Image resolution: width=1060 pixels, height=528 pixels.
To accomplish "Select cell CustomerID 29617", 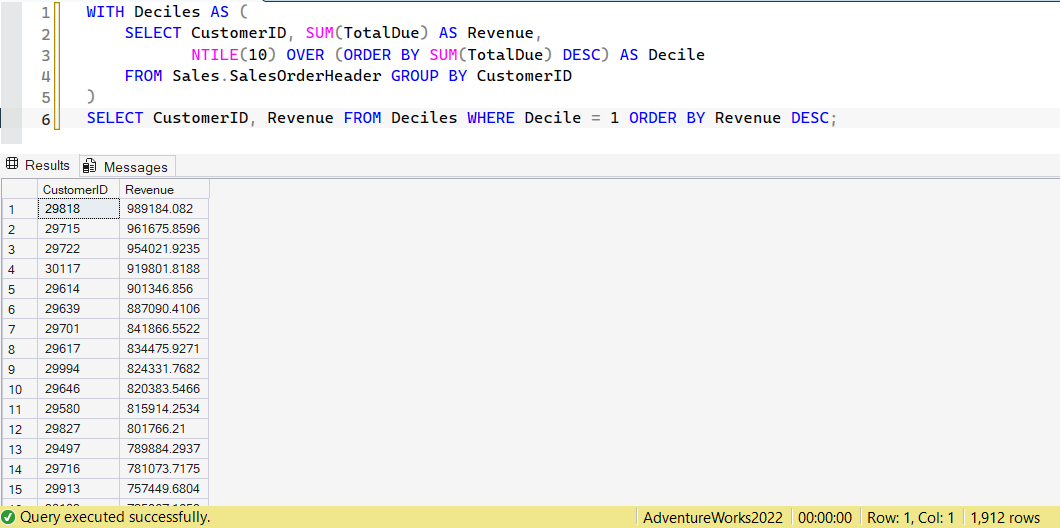I will pyautogui.click(x=78, y=349).
